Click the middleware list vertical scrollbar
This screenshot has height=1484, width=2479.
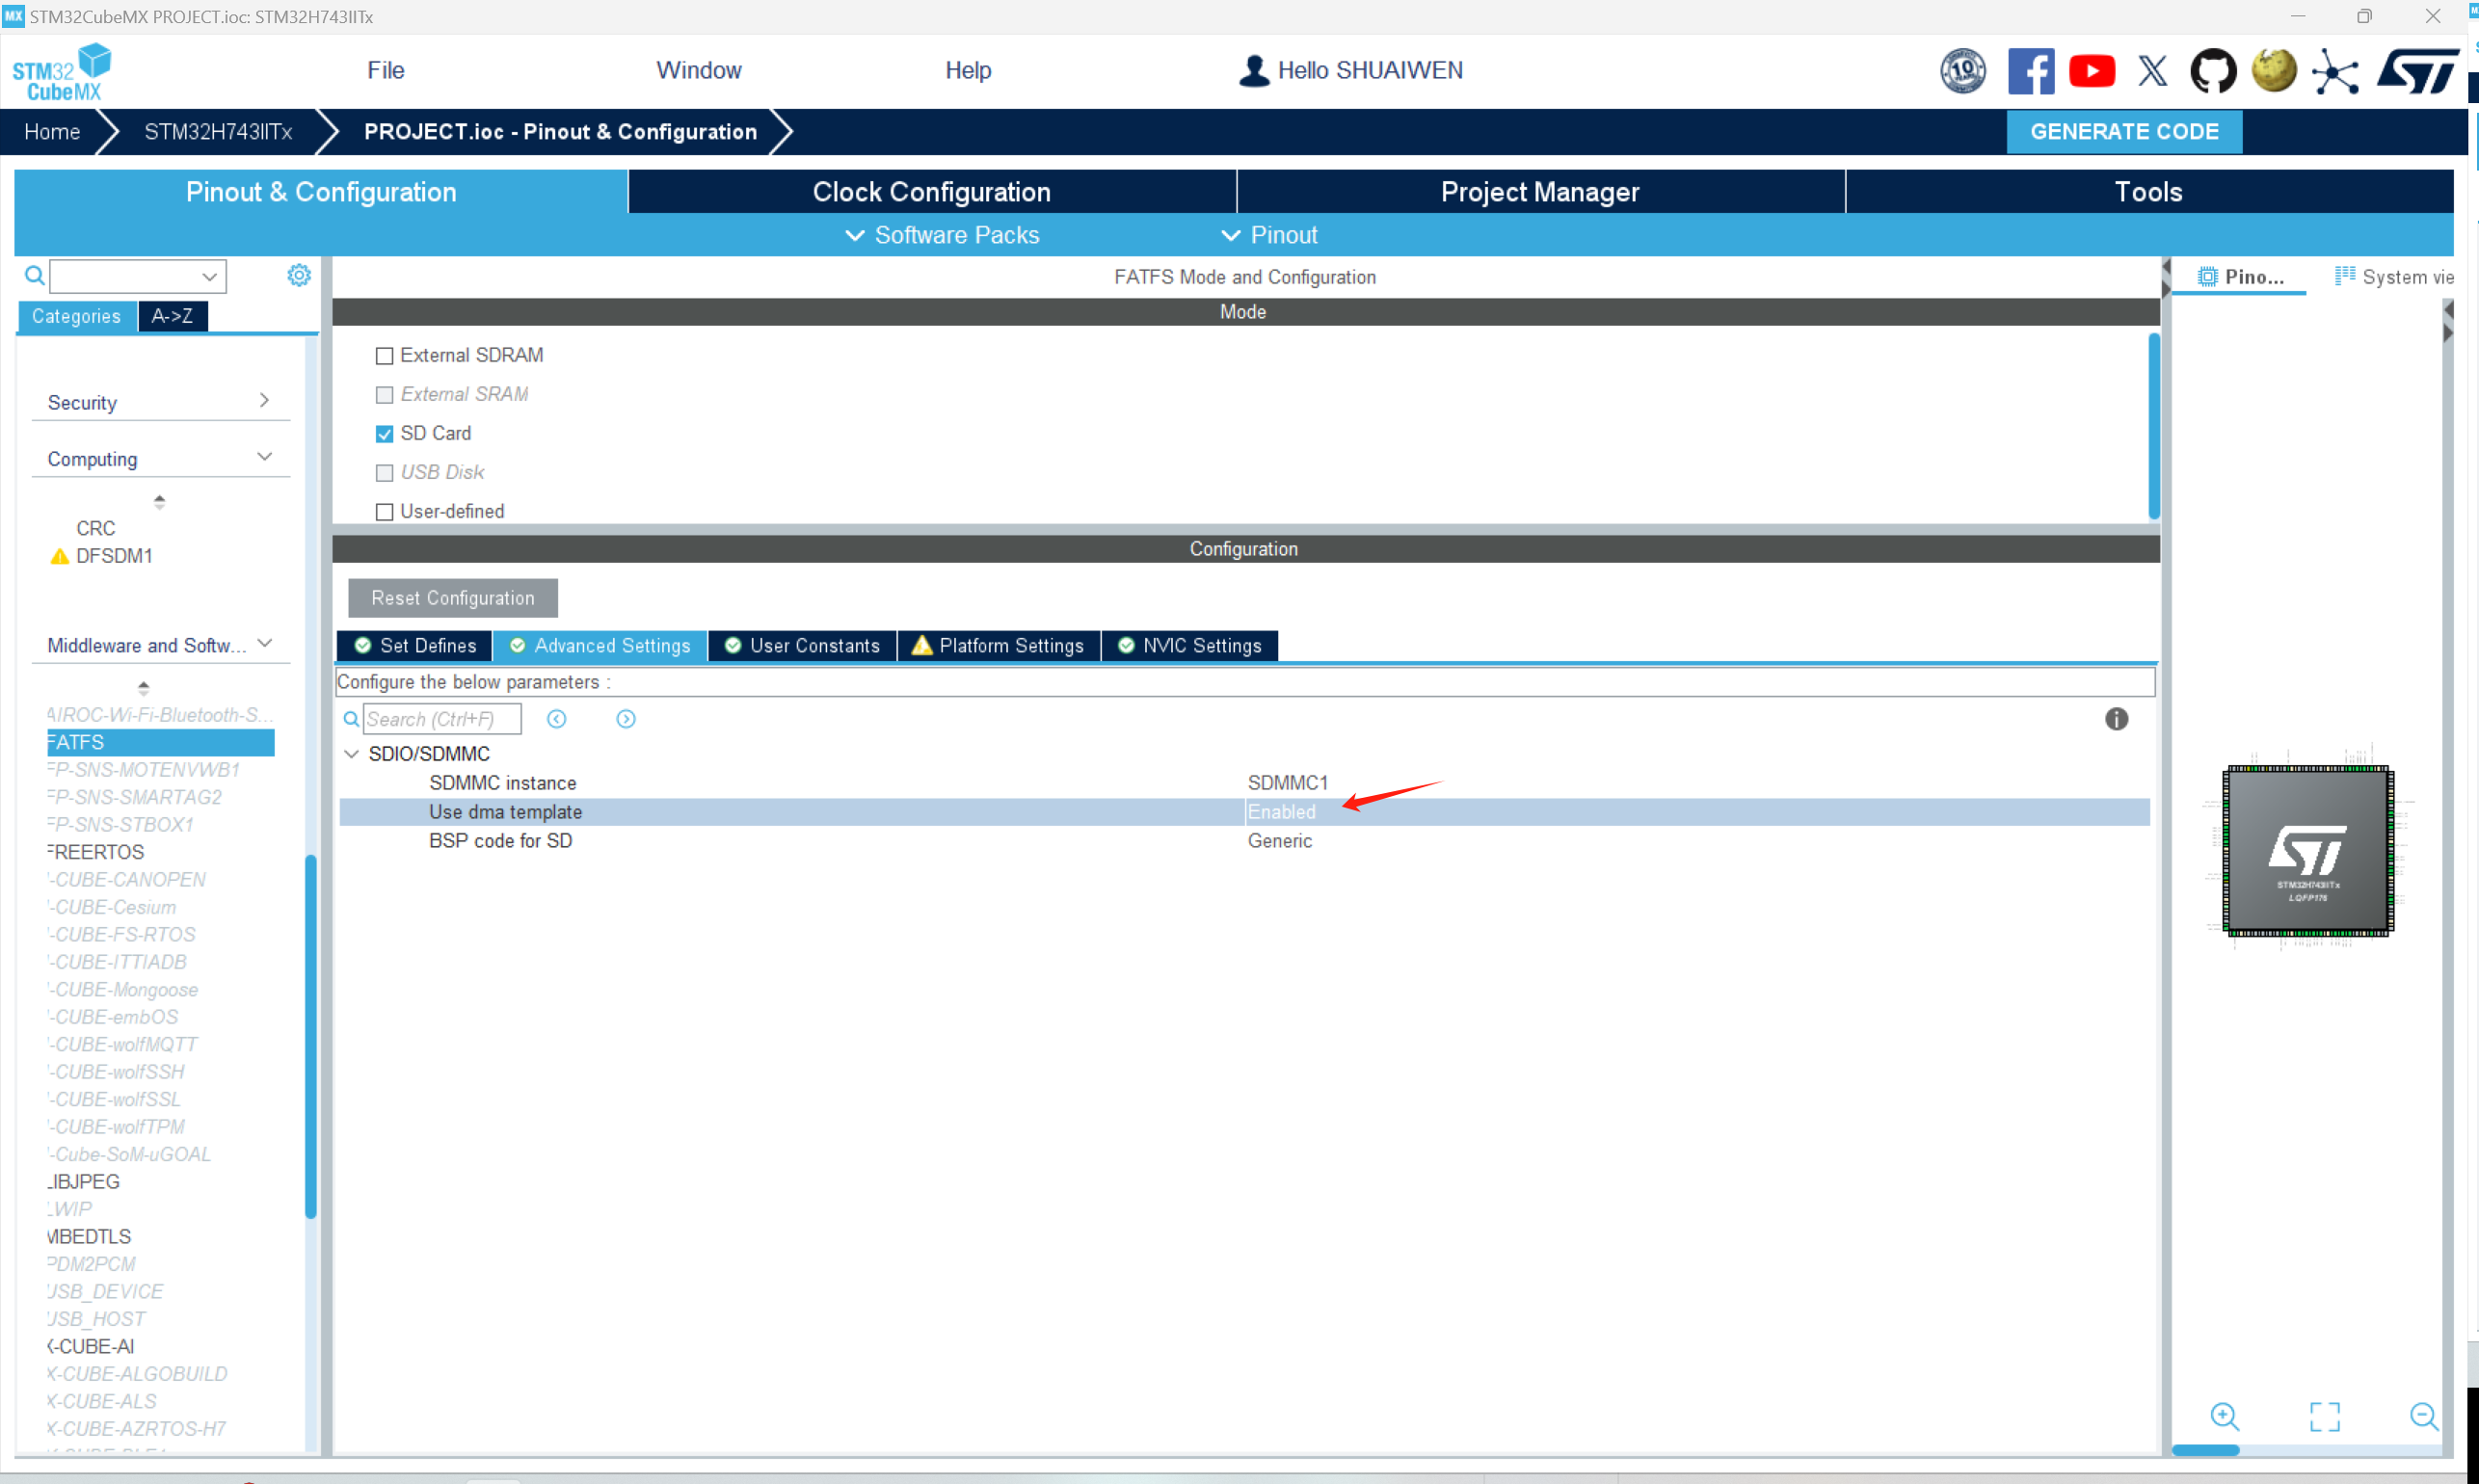tap(310, 1035)
